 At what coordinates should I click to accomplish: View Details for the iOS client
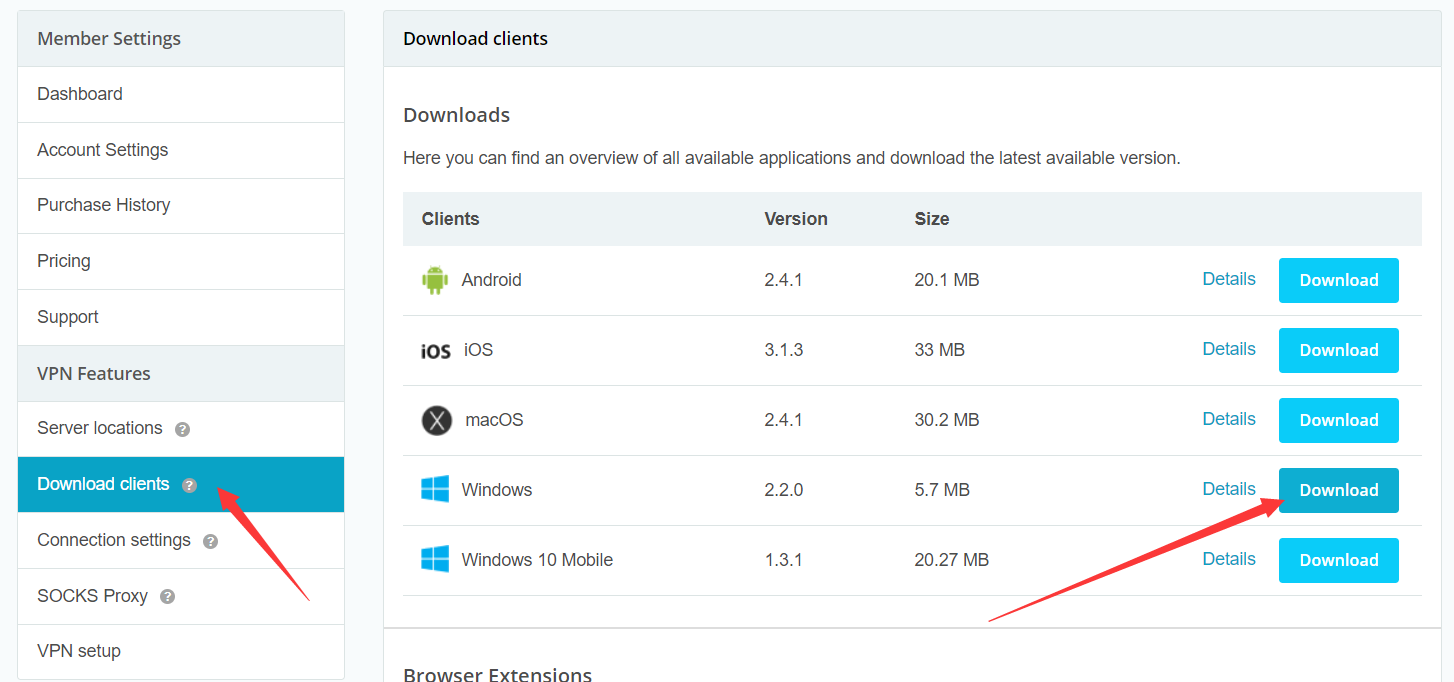pyautogui.click(x=1229, y=349)
